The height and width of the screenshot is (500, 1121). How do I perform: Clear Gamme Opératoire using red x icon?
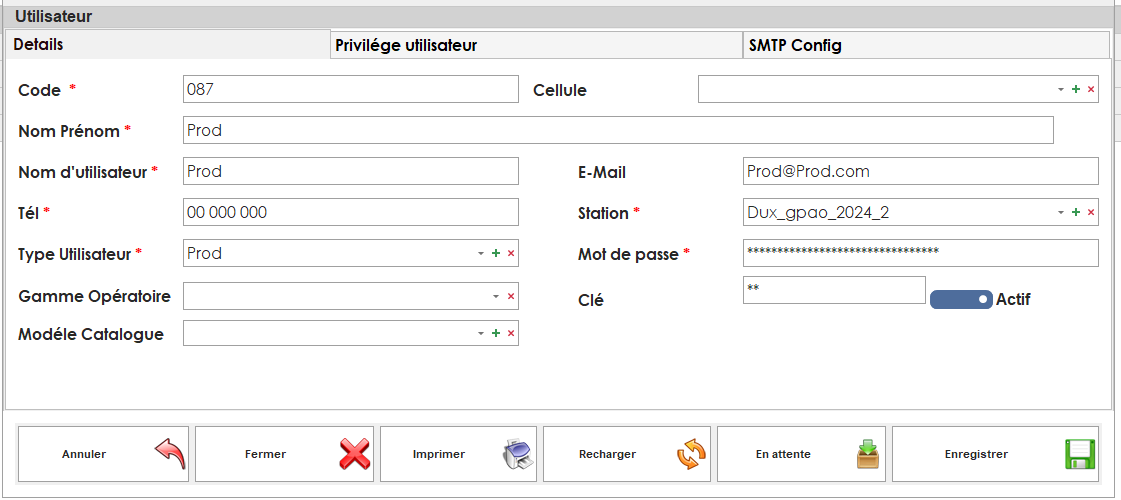click(511, 297)
